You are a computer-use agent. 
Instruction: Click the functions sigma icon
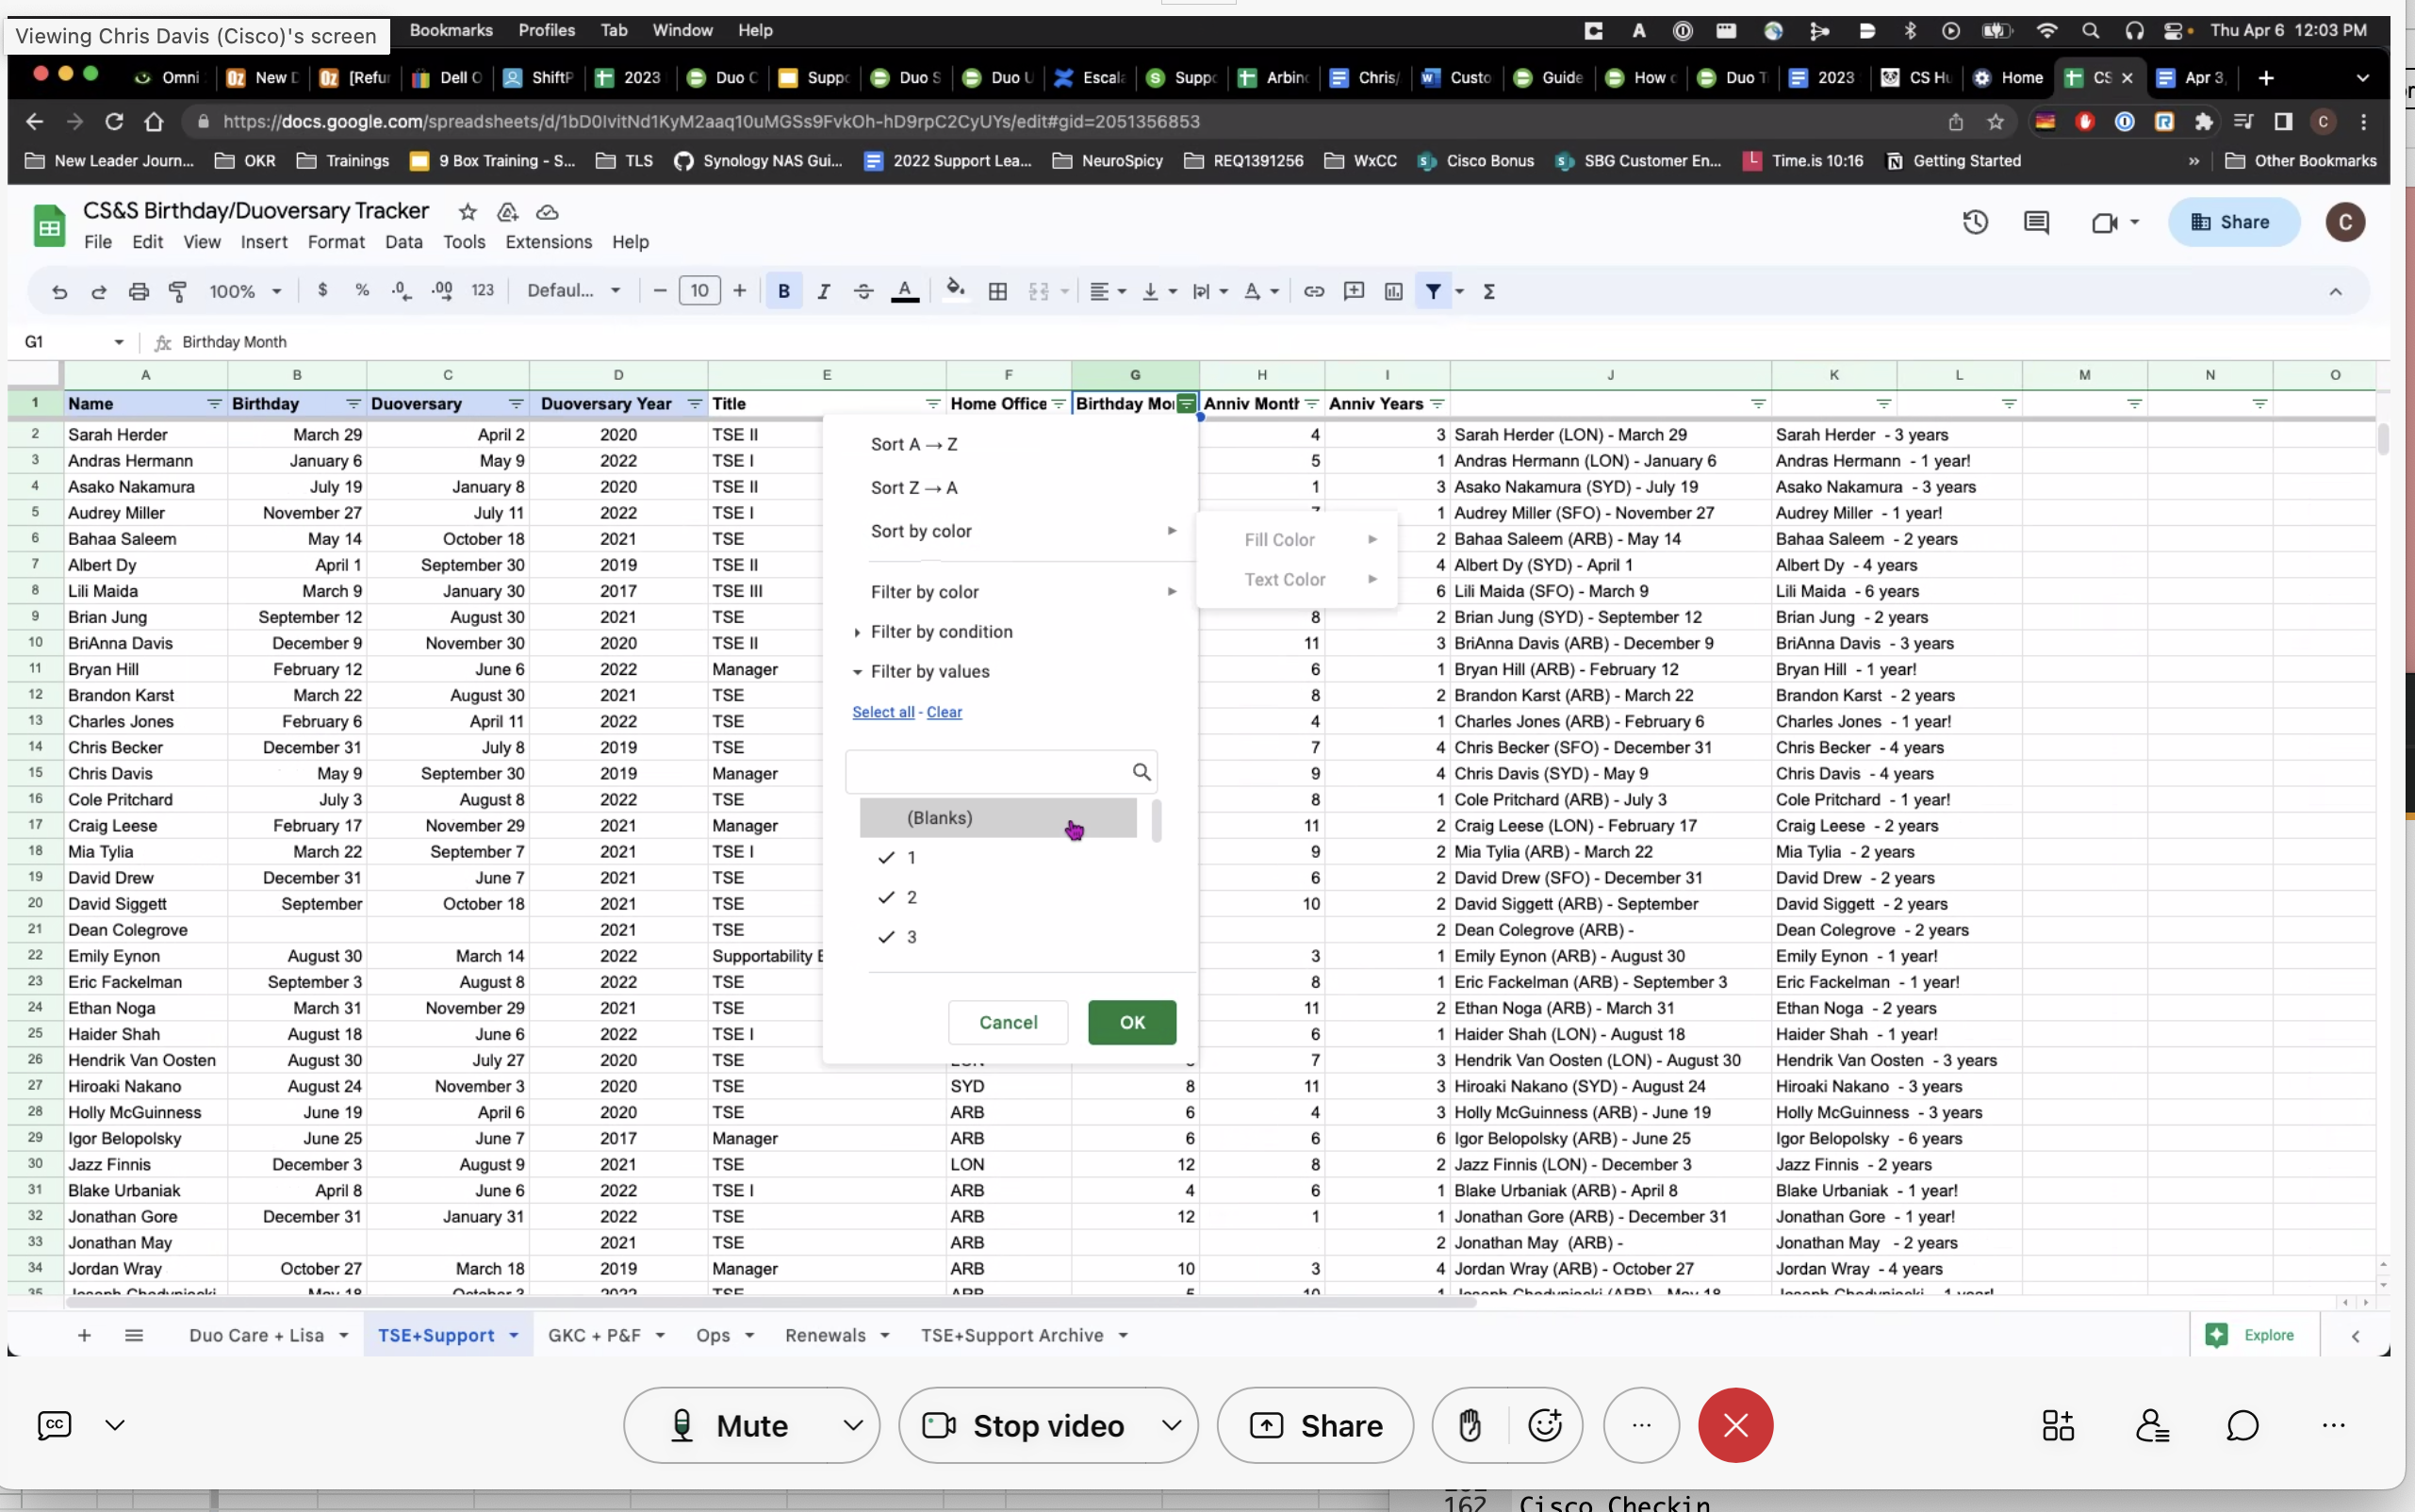coord(1488,291)
